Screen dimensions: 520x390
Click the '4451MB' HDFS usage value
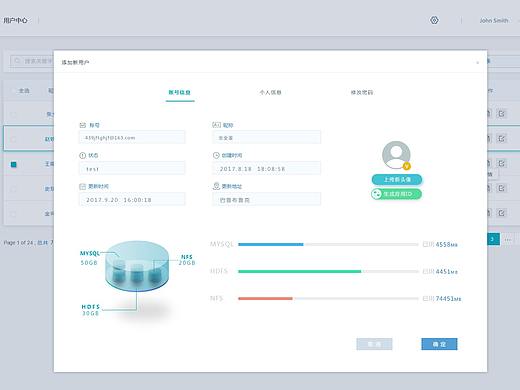pos(447,271)
